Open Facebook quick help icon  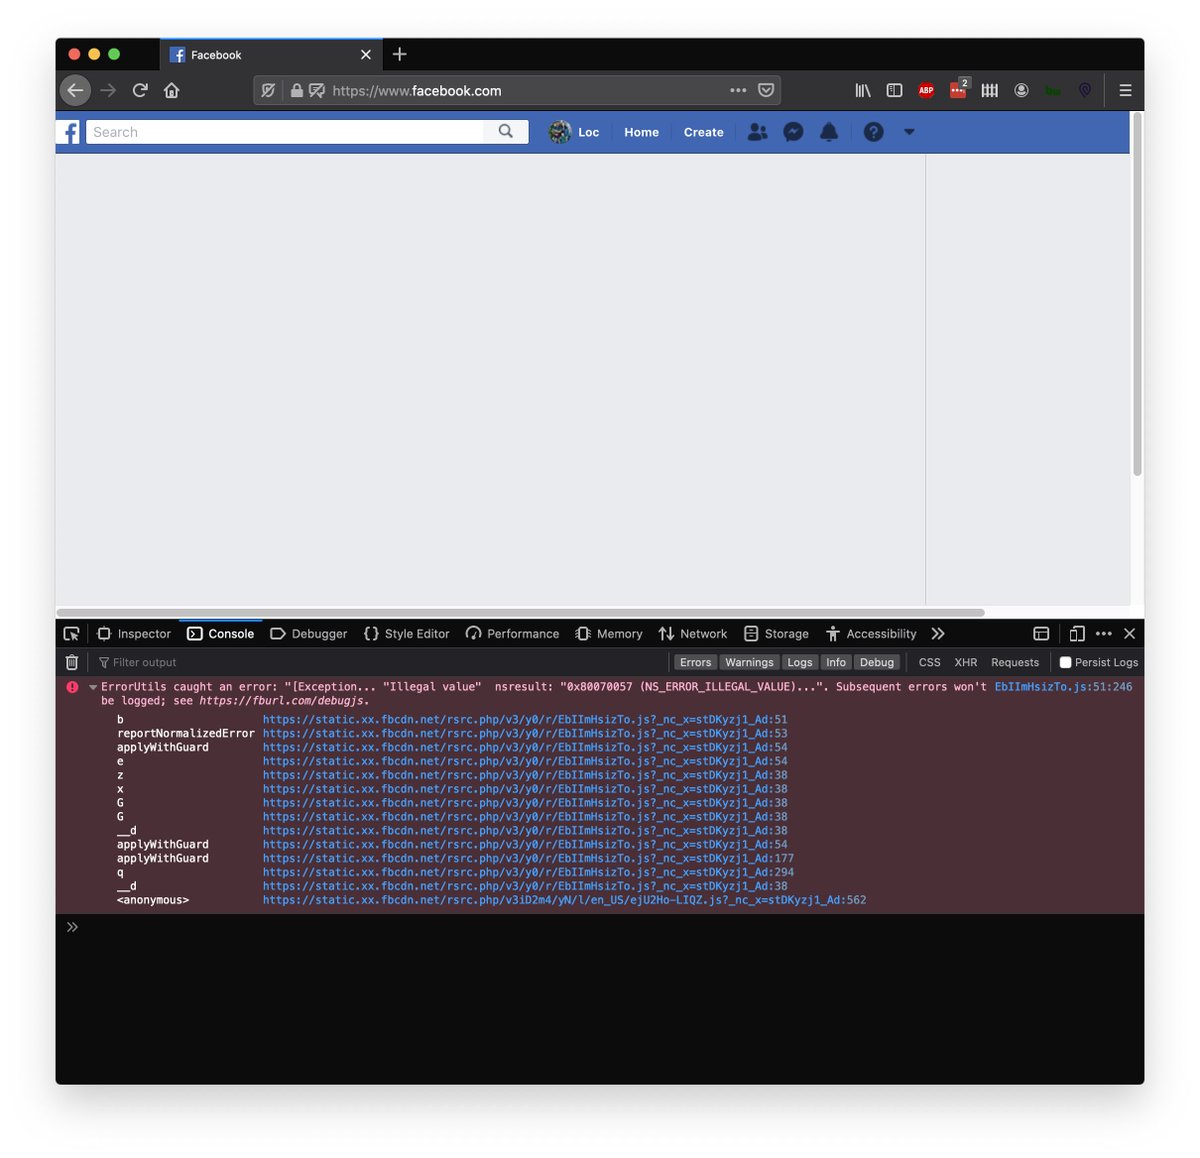point(873,132)
